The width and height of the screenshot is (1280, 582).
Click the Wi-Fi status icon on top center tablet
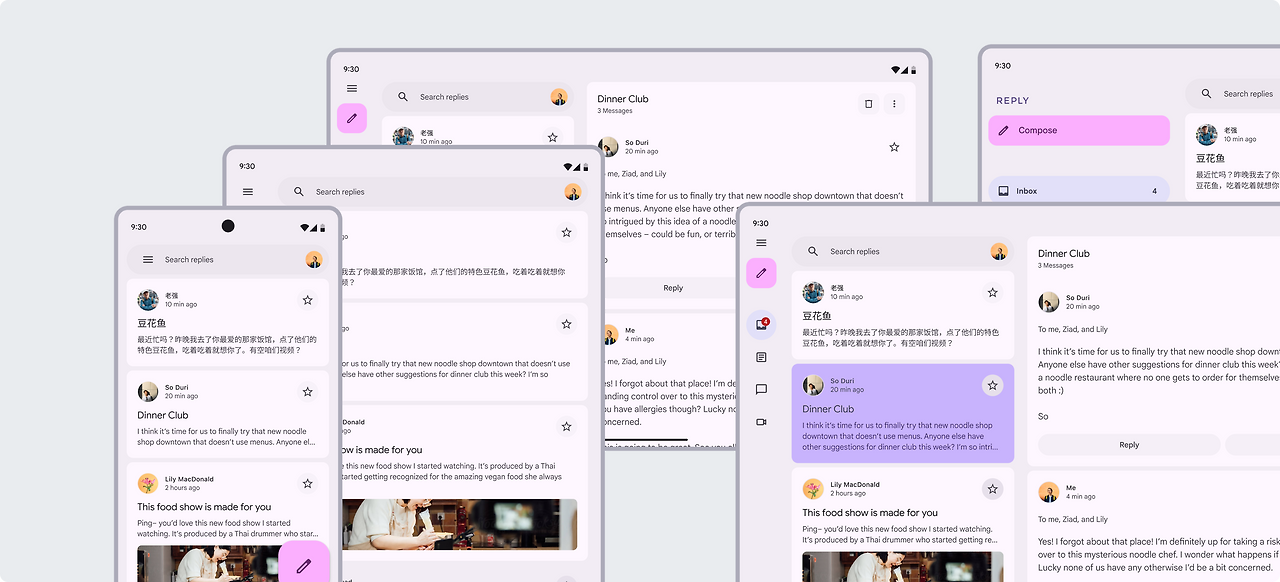(895, 70)
